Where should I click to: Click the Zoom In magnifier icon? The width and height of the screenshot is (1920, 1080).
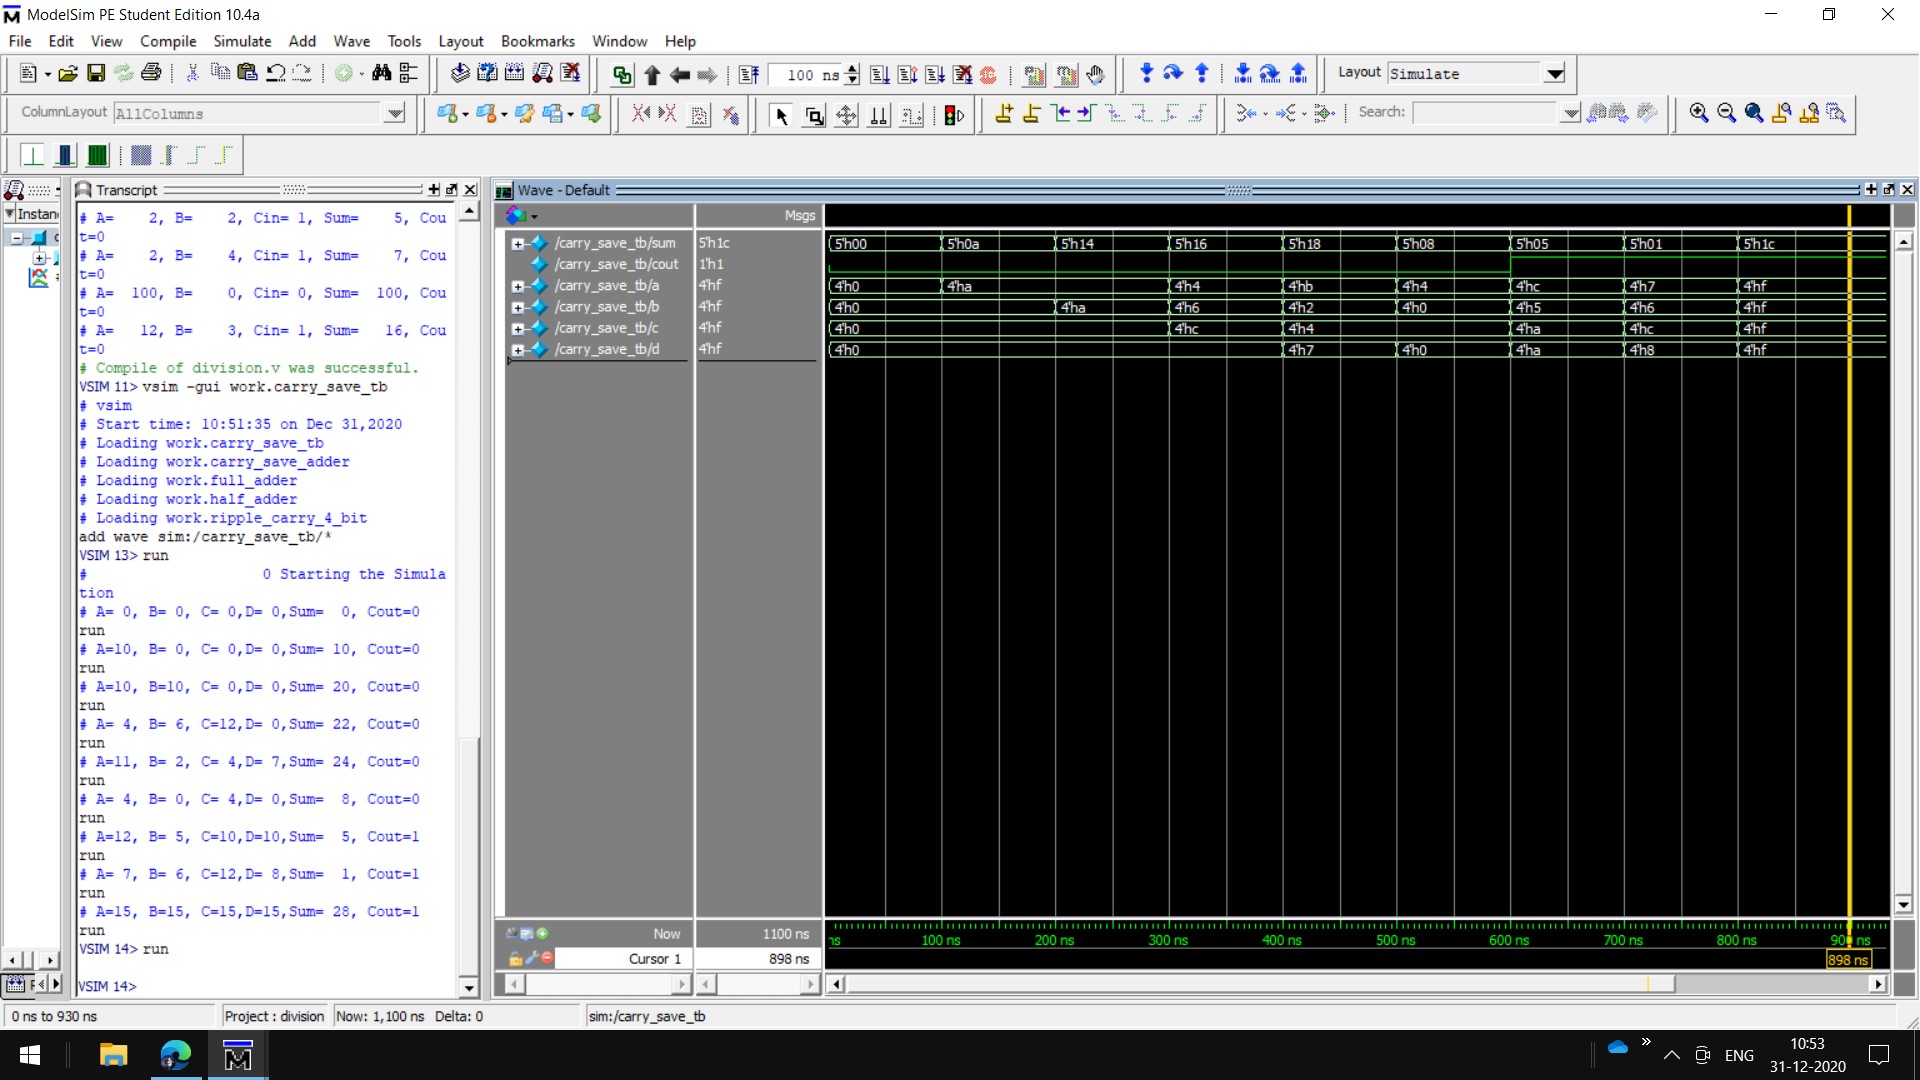click(x=1698, y=113)
